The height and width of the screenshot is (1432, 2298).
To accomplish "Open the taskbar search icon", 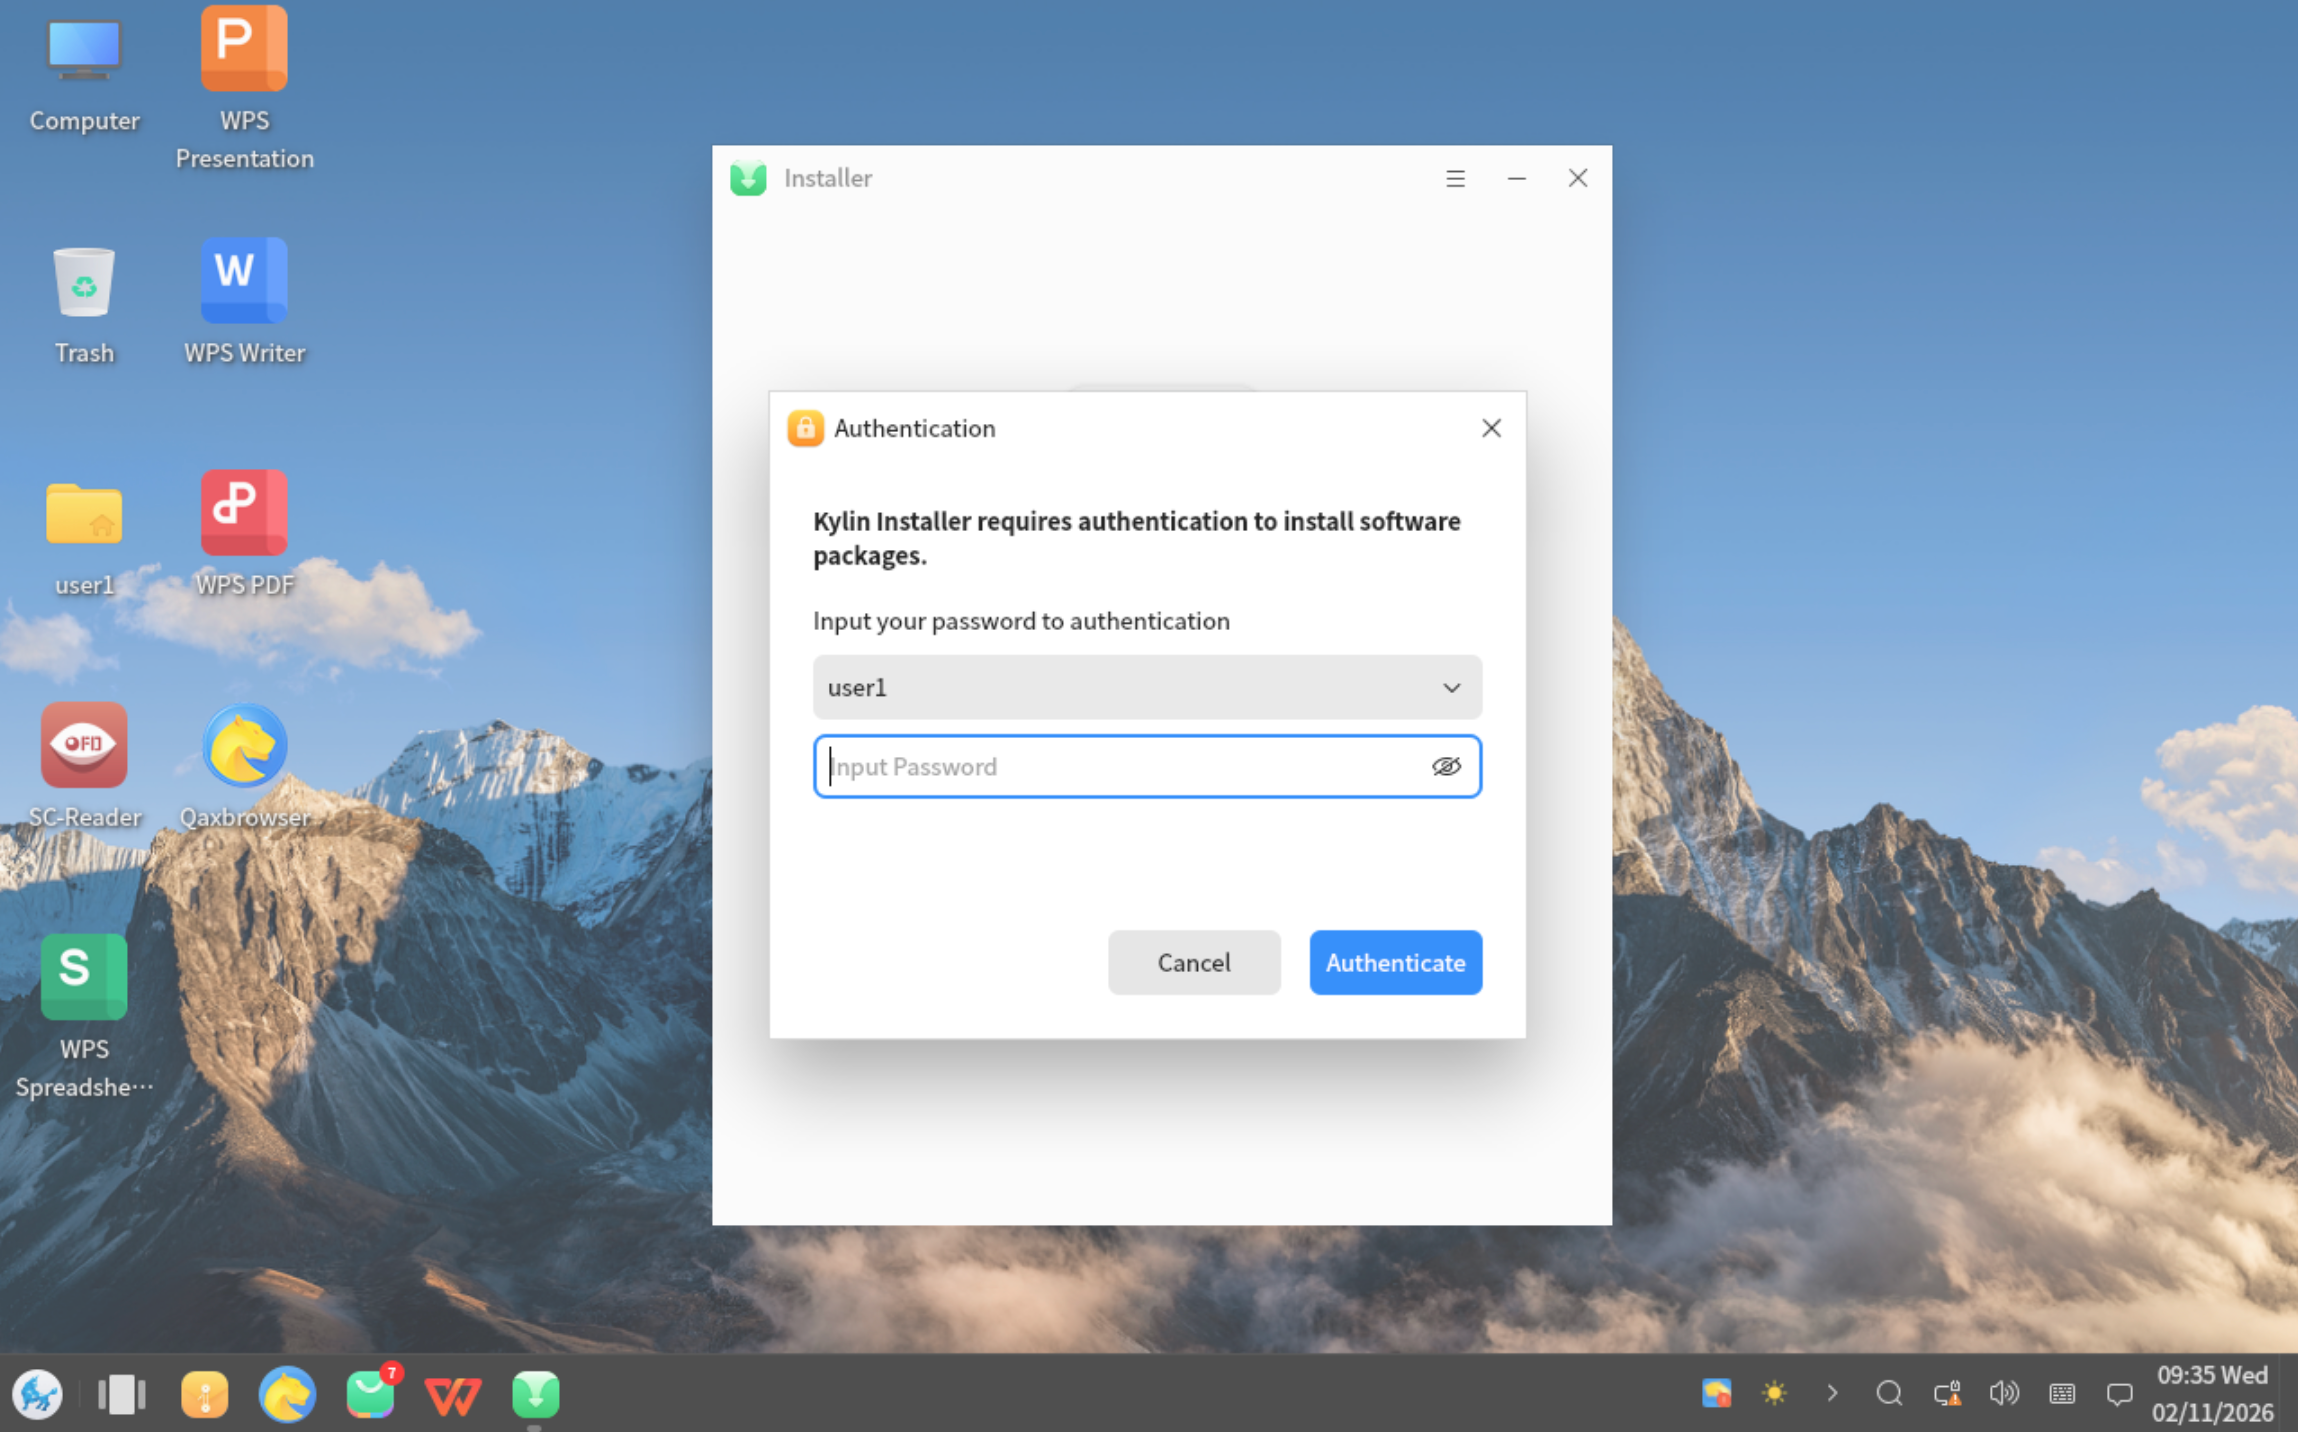I will [x=1889, y=1393].
